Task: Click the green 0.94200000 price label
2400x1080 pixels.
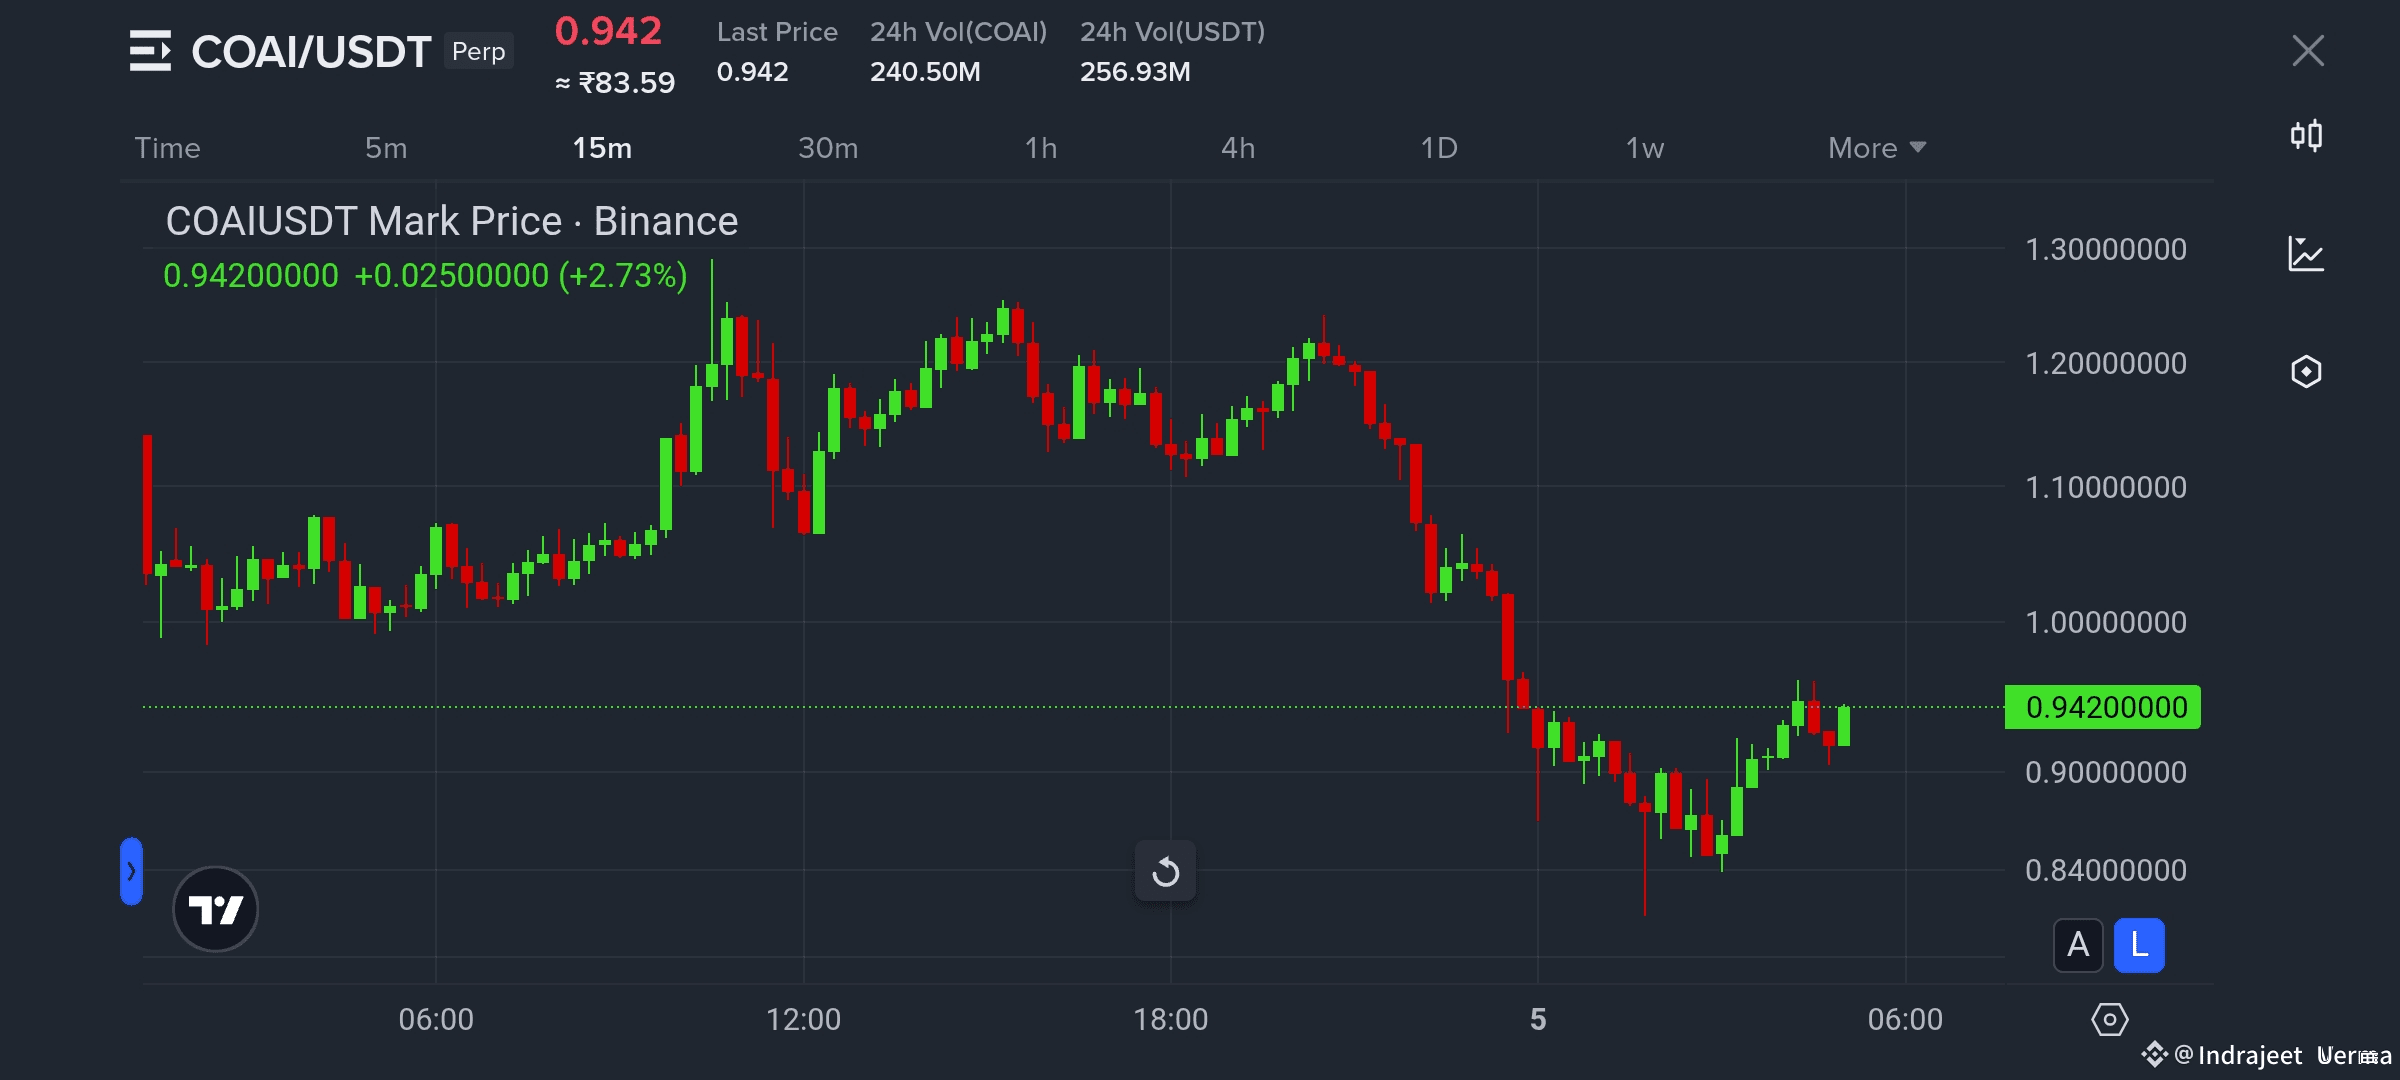Action: pos(2103,707)
